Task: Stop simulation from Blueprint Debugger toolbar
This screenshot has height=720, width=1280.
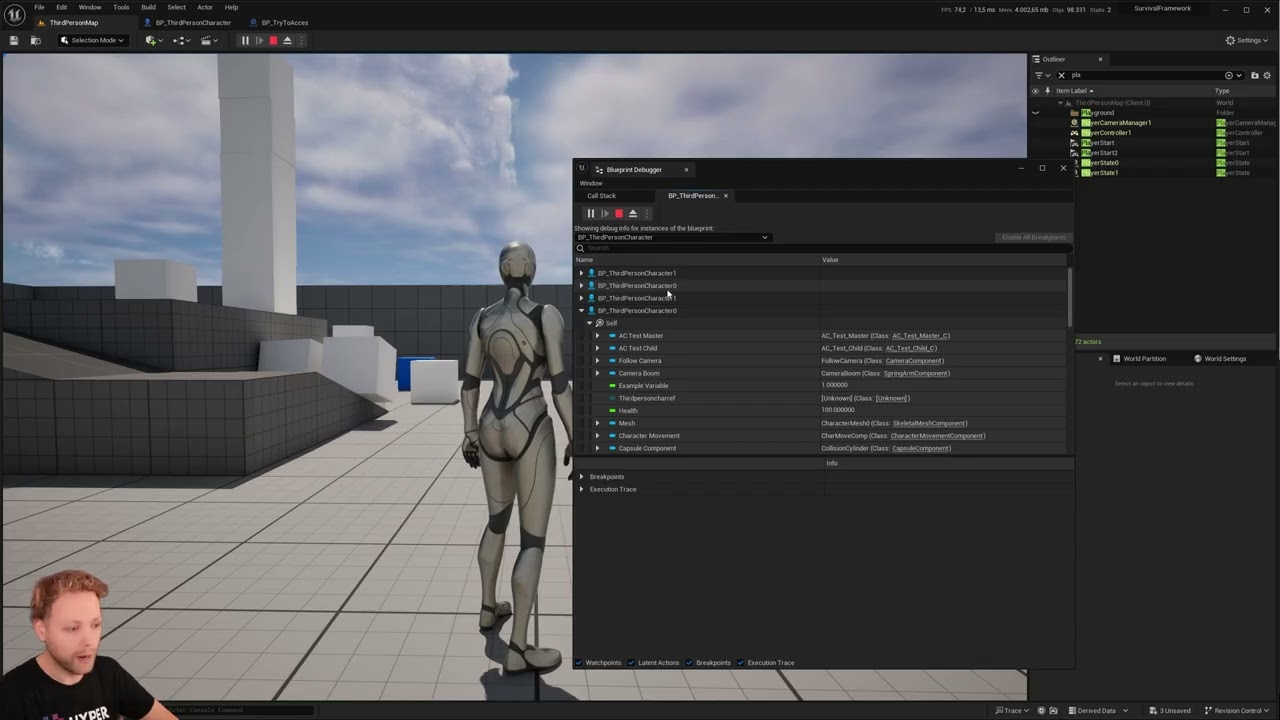Action: (x=618, y=213)
